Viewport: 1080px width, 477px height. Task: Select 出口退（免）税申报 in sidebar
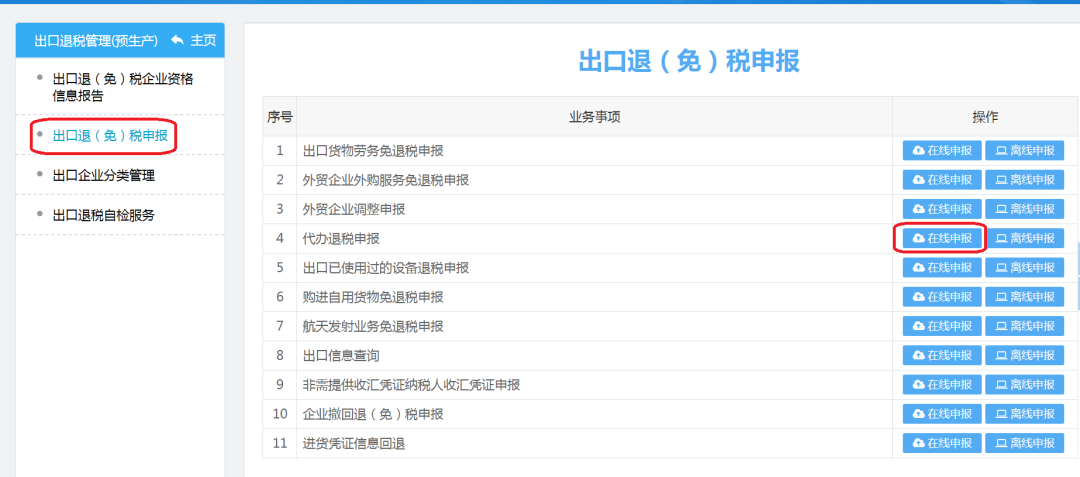point(110,136)
